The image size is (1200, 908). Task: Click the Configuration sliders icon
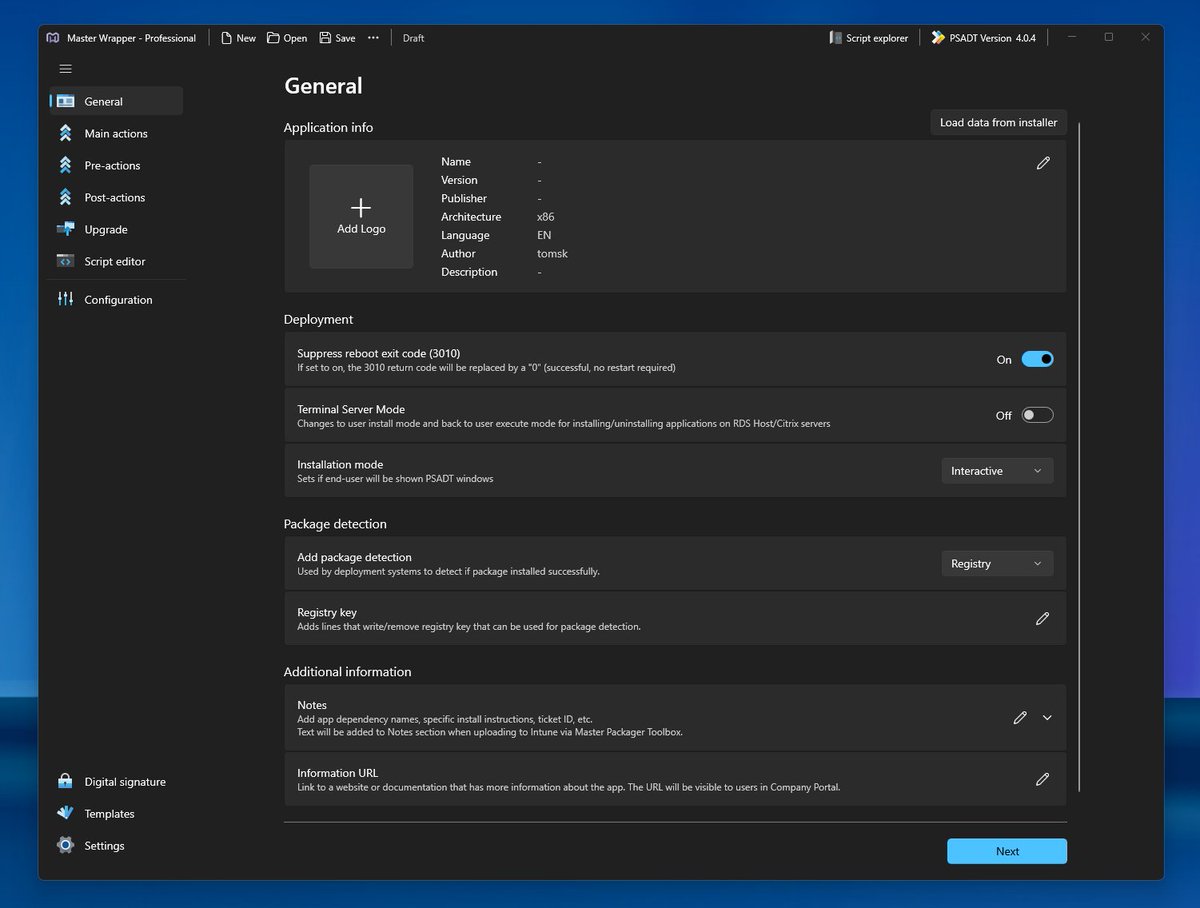click(65, 299)
